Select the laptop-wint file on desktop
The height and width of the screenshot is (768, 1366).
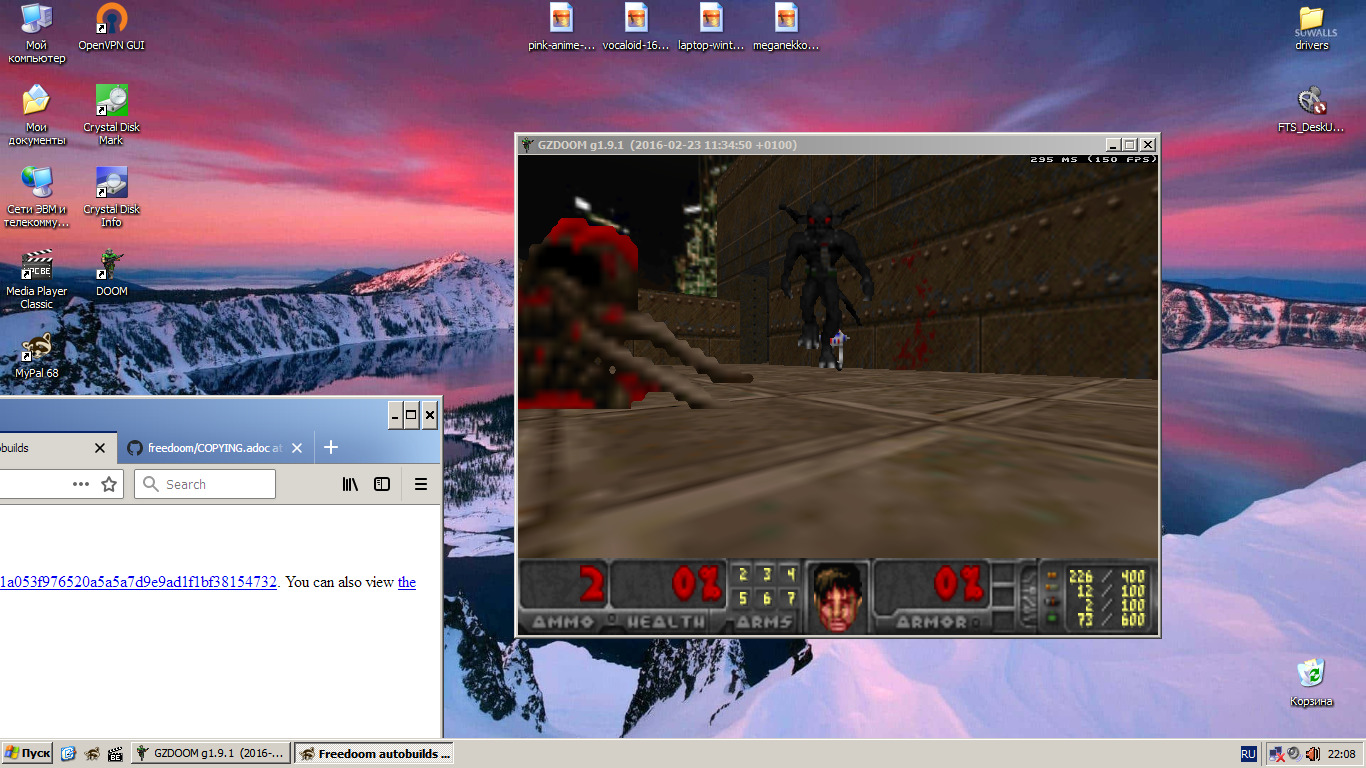point(711,27)
